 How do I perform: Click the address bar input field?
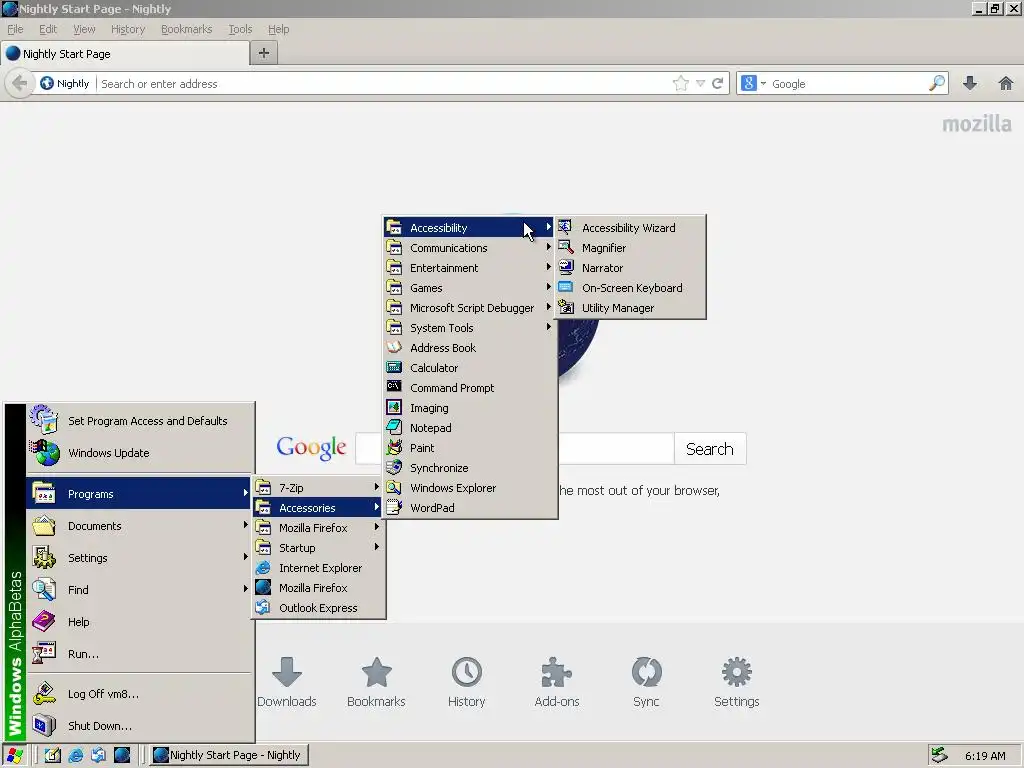pyautogui.click(x=384, y=84)
